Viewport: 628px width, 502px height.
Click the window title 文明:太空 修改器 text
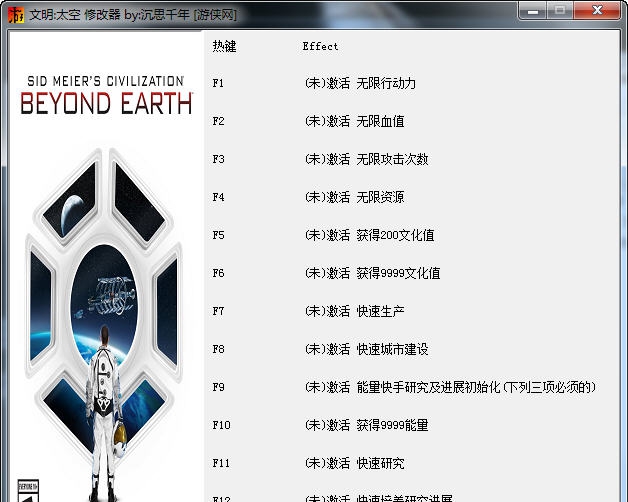[75, 15]
